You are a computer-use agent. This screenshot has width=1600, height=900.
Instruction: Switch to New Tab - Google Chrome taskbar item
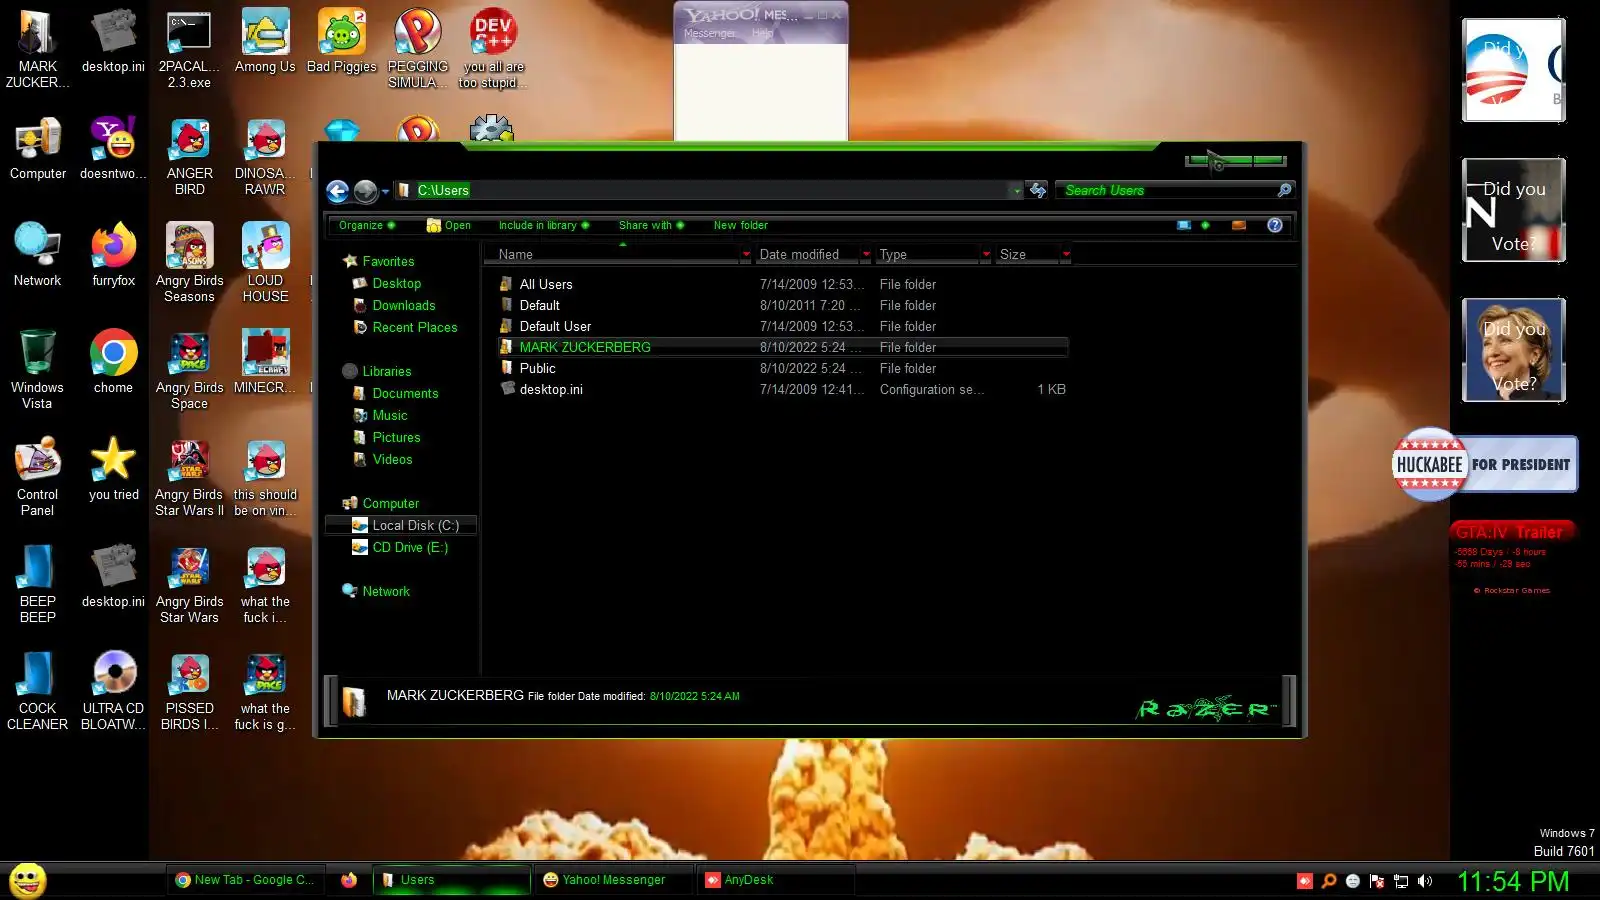(x=245, y=880)
